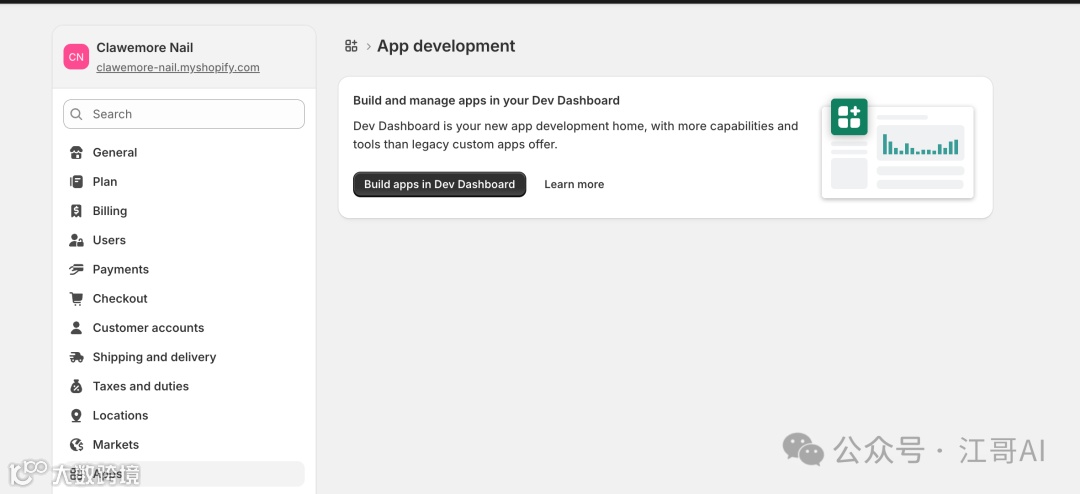Image resolution: width=1080 pixels, height=494 pixels.
Task: Open Locations settings
Action: (184, 415)
